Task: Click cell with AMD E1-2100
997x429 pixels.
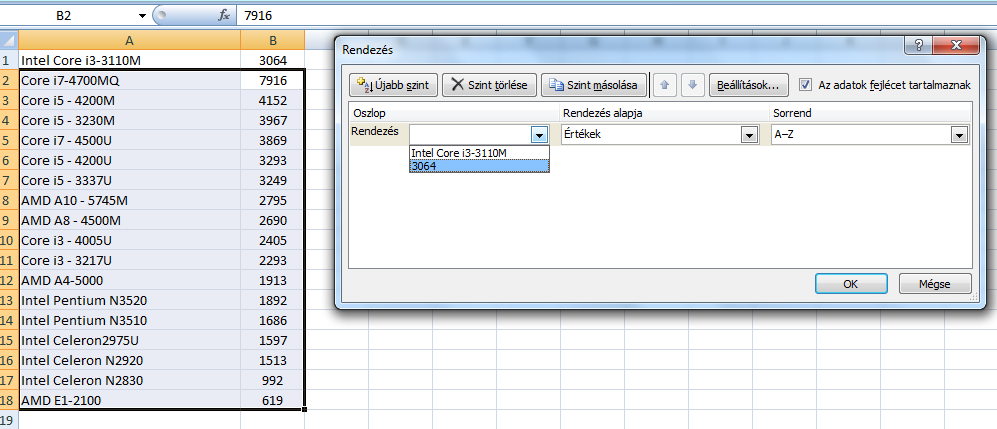Action: [x=130, y=400]
